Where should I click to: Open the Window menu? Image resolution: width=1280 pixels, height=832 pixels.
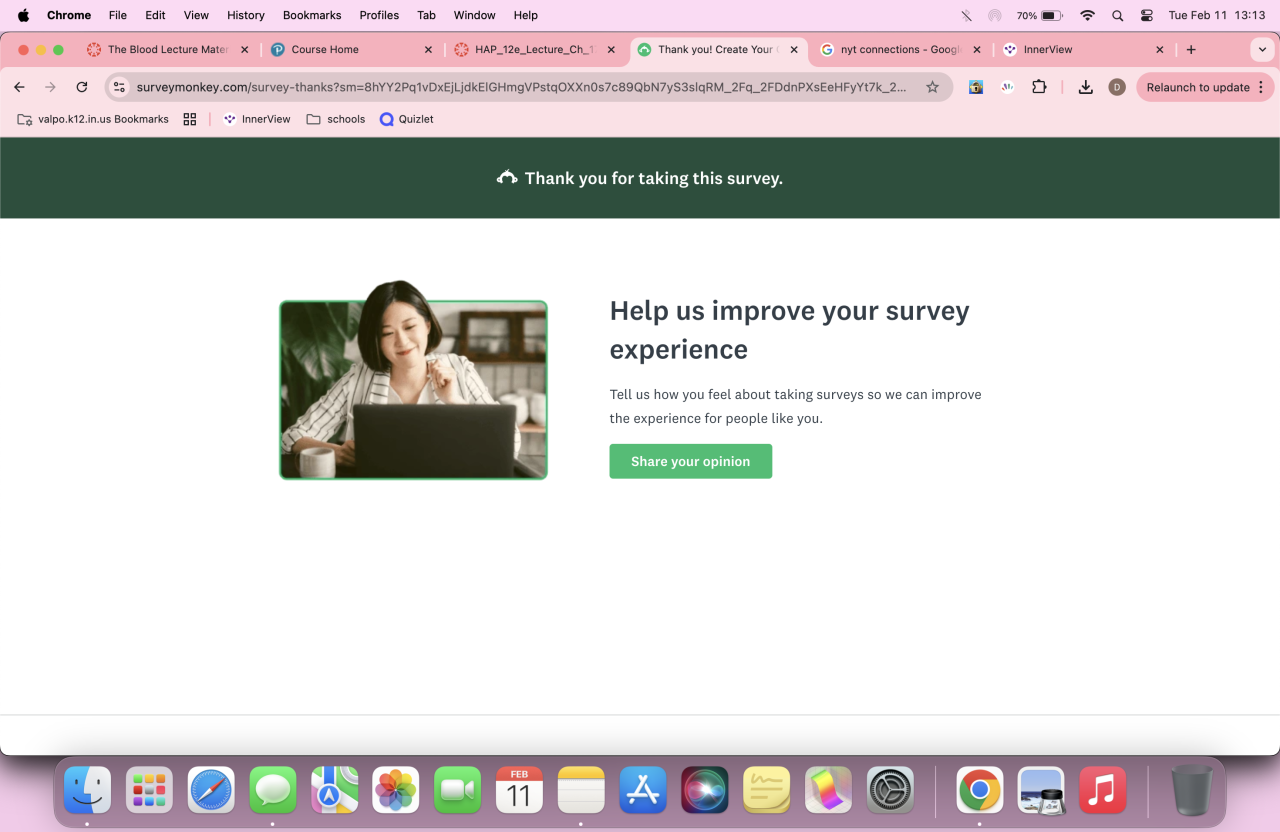click(x=474, y=15)
